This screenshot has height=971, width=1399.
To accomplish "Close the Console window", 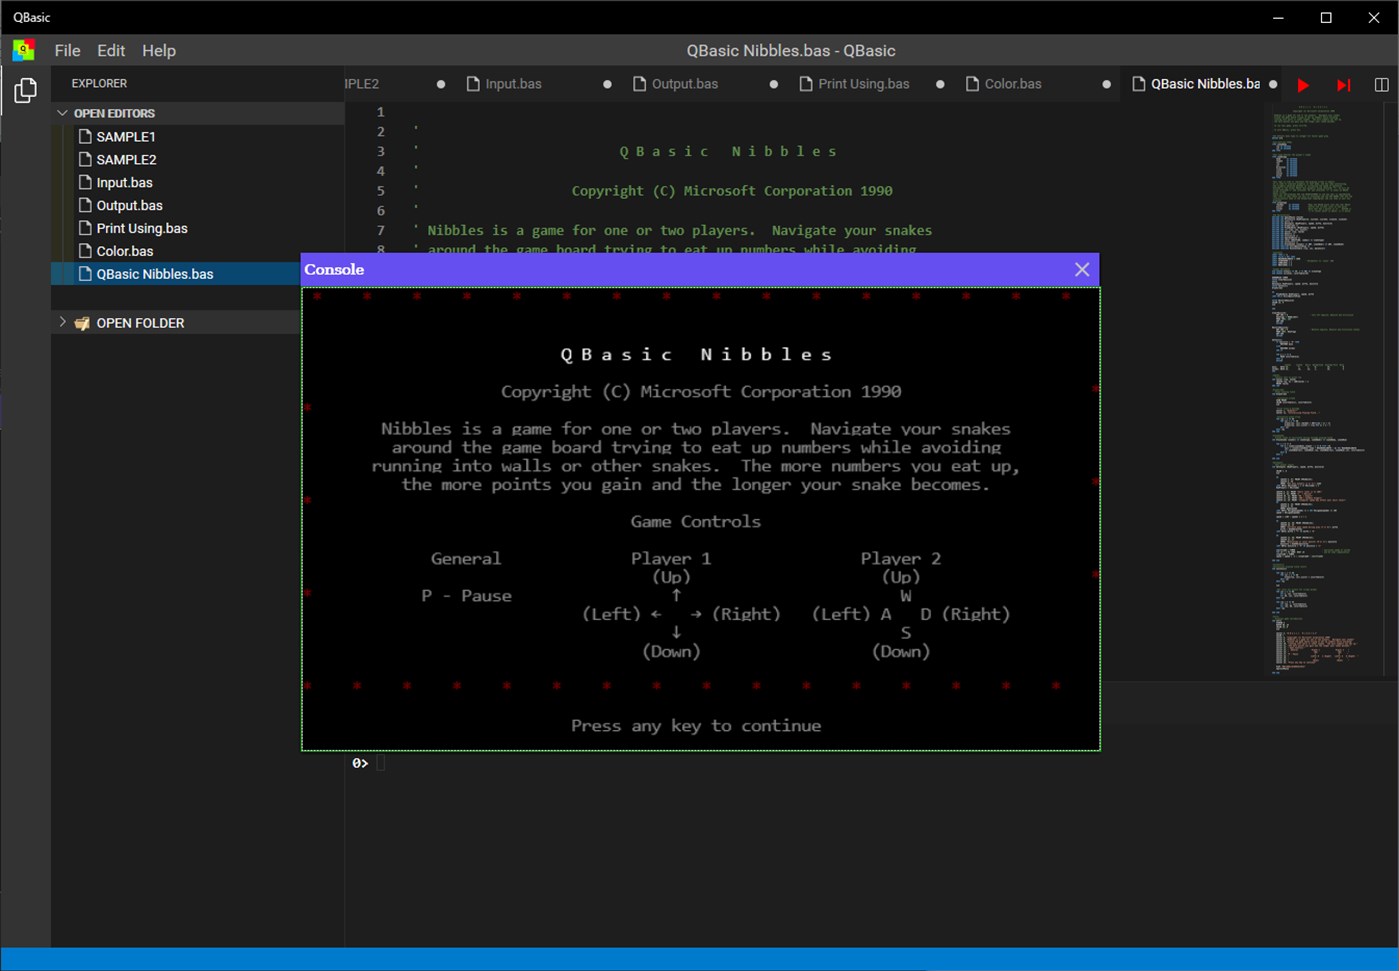I will [x=1082, y=269].
